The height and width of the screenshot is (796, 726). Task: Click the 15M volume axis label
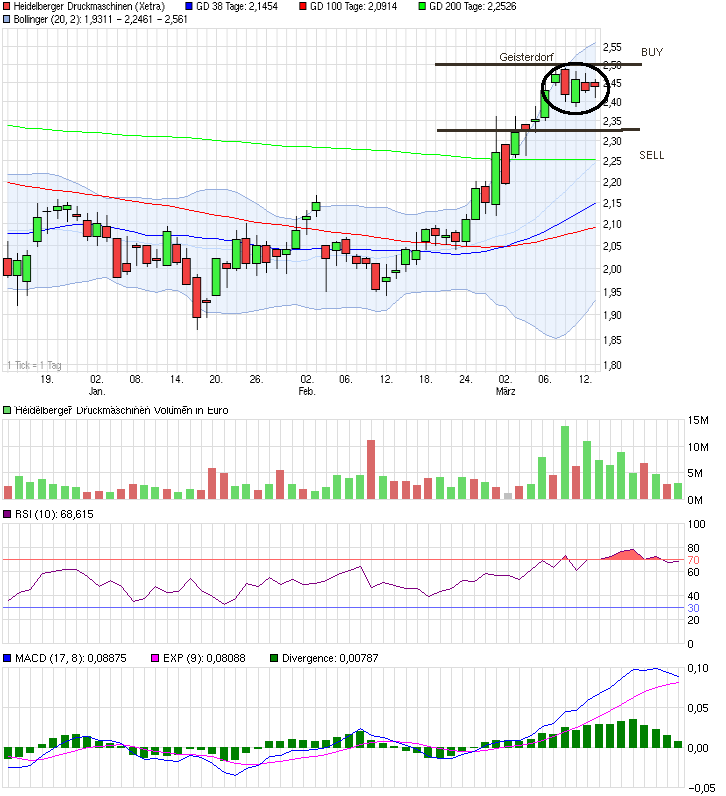[698, 420]
